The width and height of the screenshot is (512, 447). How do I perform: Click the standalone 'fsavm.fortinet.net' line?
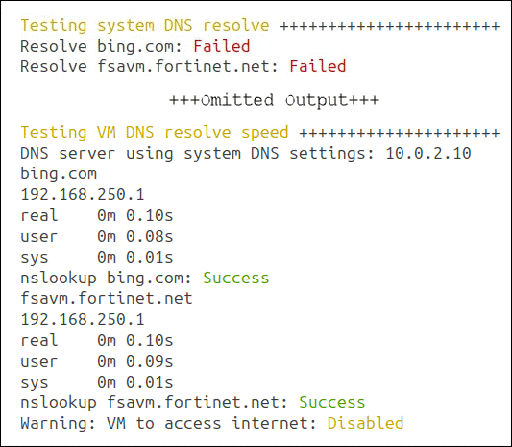(106, 298)
